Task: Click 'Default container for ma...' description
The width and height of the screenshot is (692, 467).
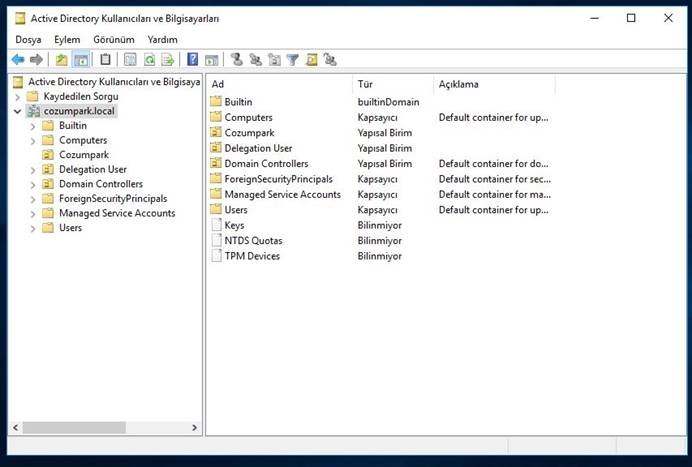Action: [x=494, y=194]
